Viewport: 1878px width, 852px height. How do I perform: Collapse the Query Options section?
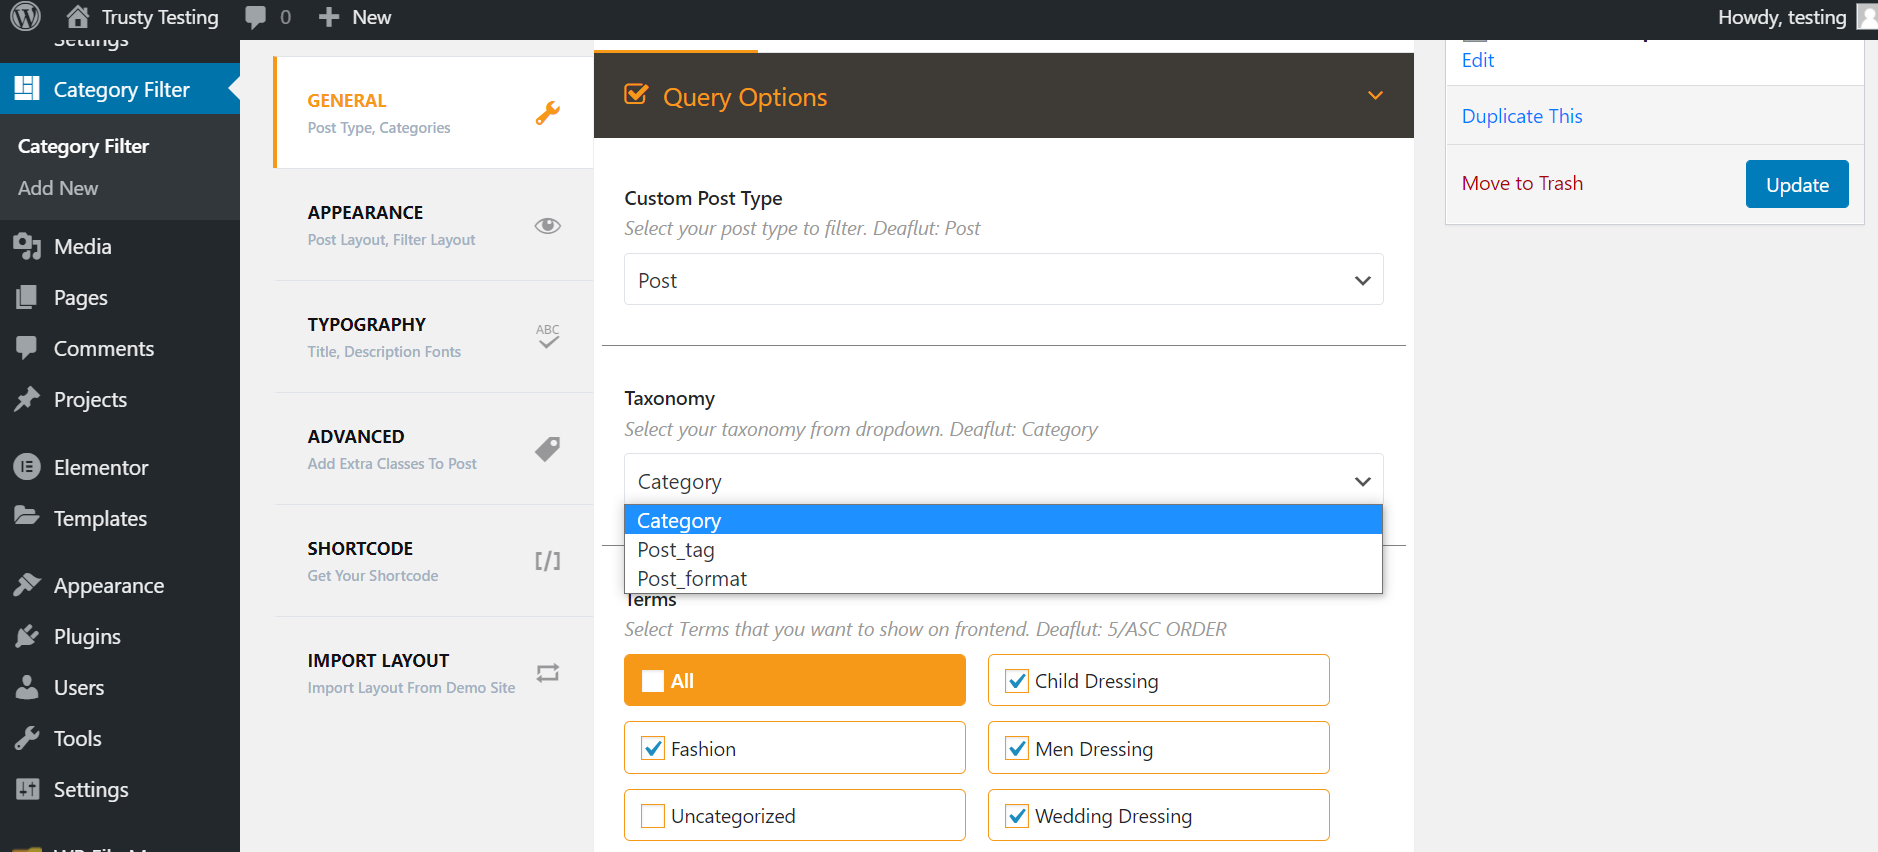coord(1375,96)
